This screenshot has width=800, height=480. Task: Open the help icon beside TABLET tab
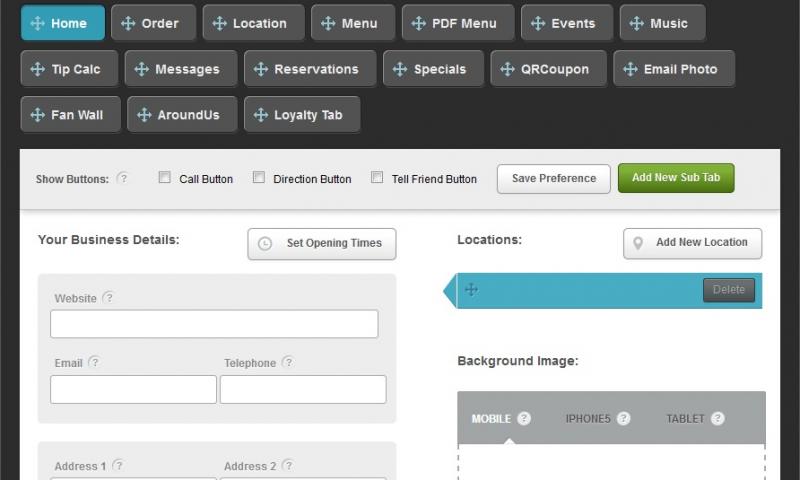718,418
